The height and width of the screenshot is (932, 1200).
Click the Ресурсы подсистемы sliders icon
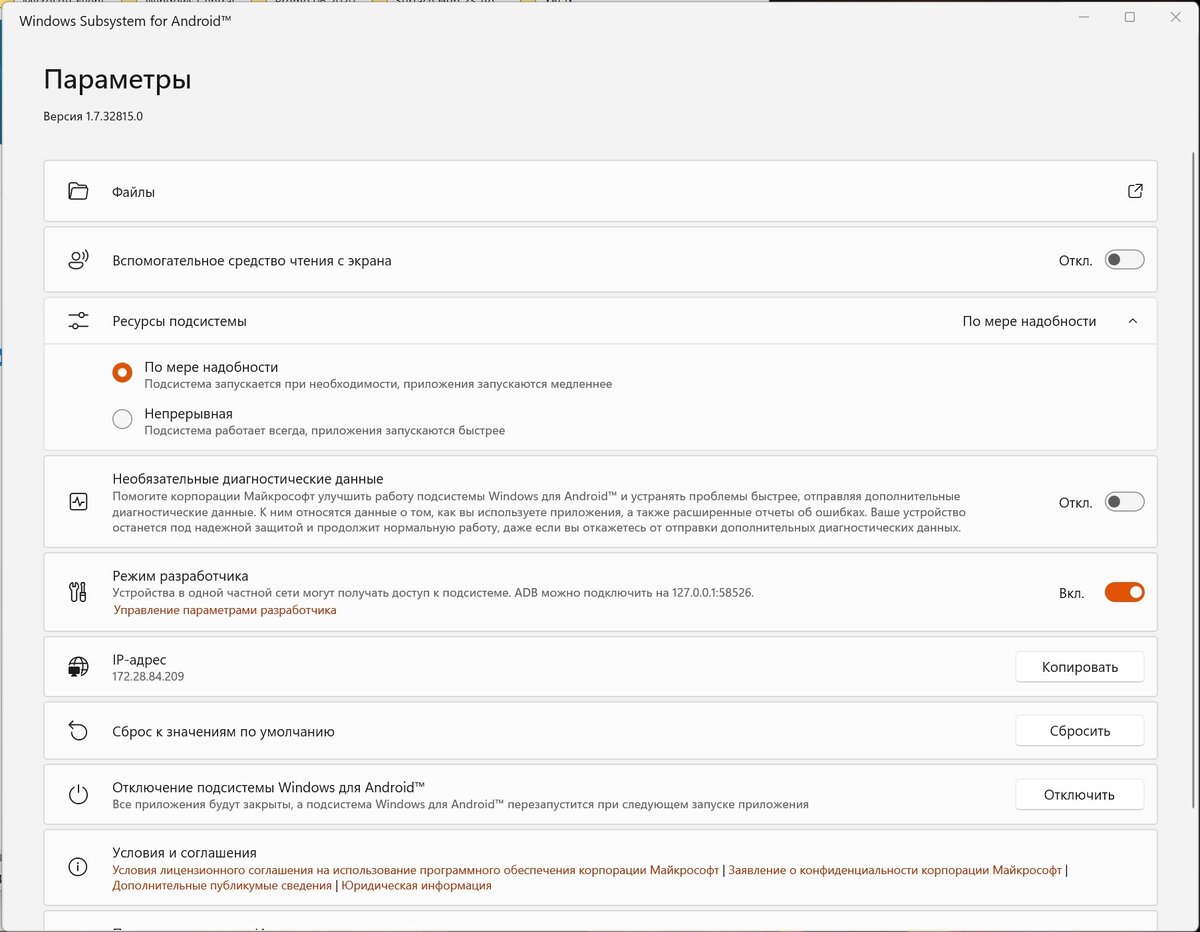[x=78, y=321]
